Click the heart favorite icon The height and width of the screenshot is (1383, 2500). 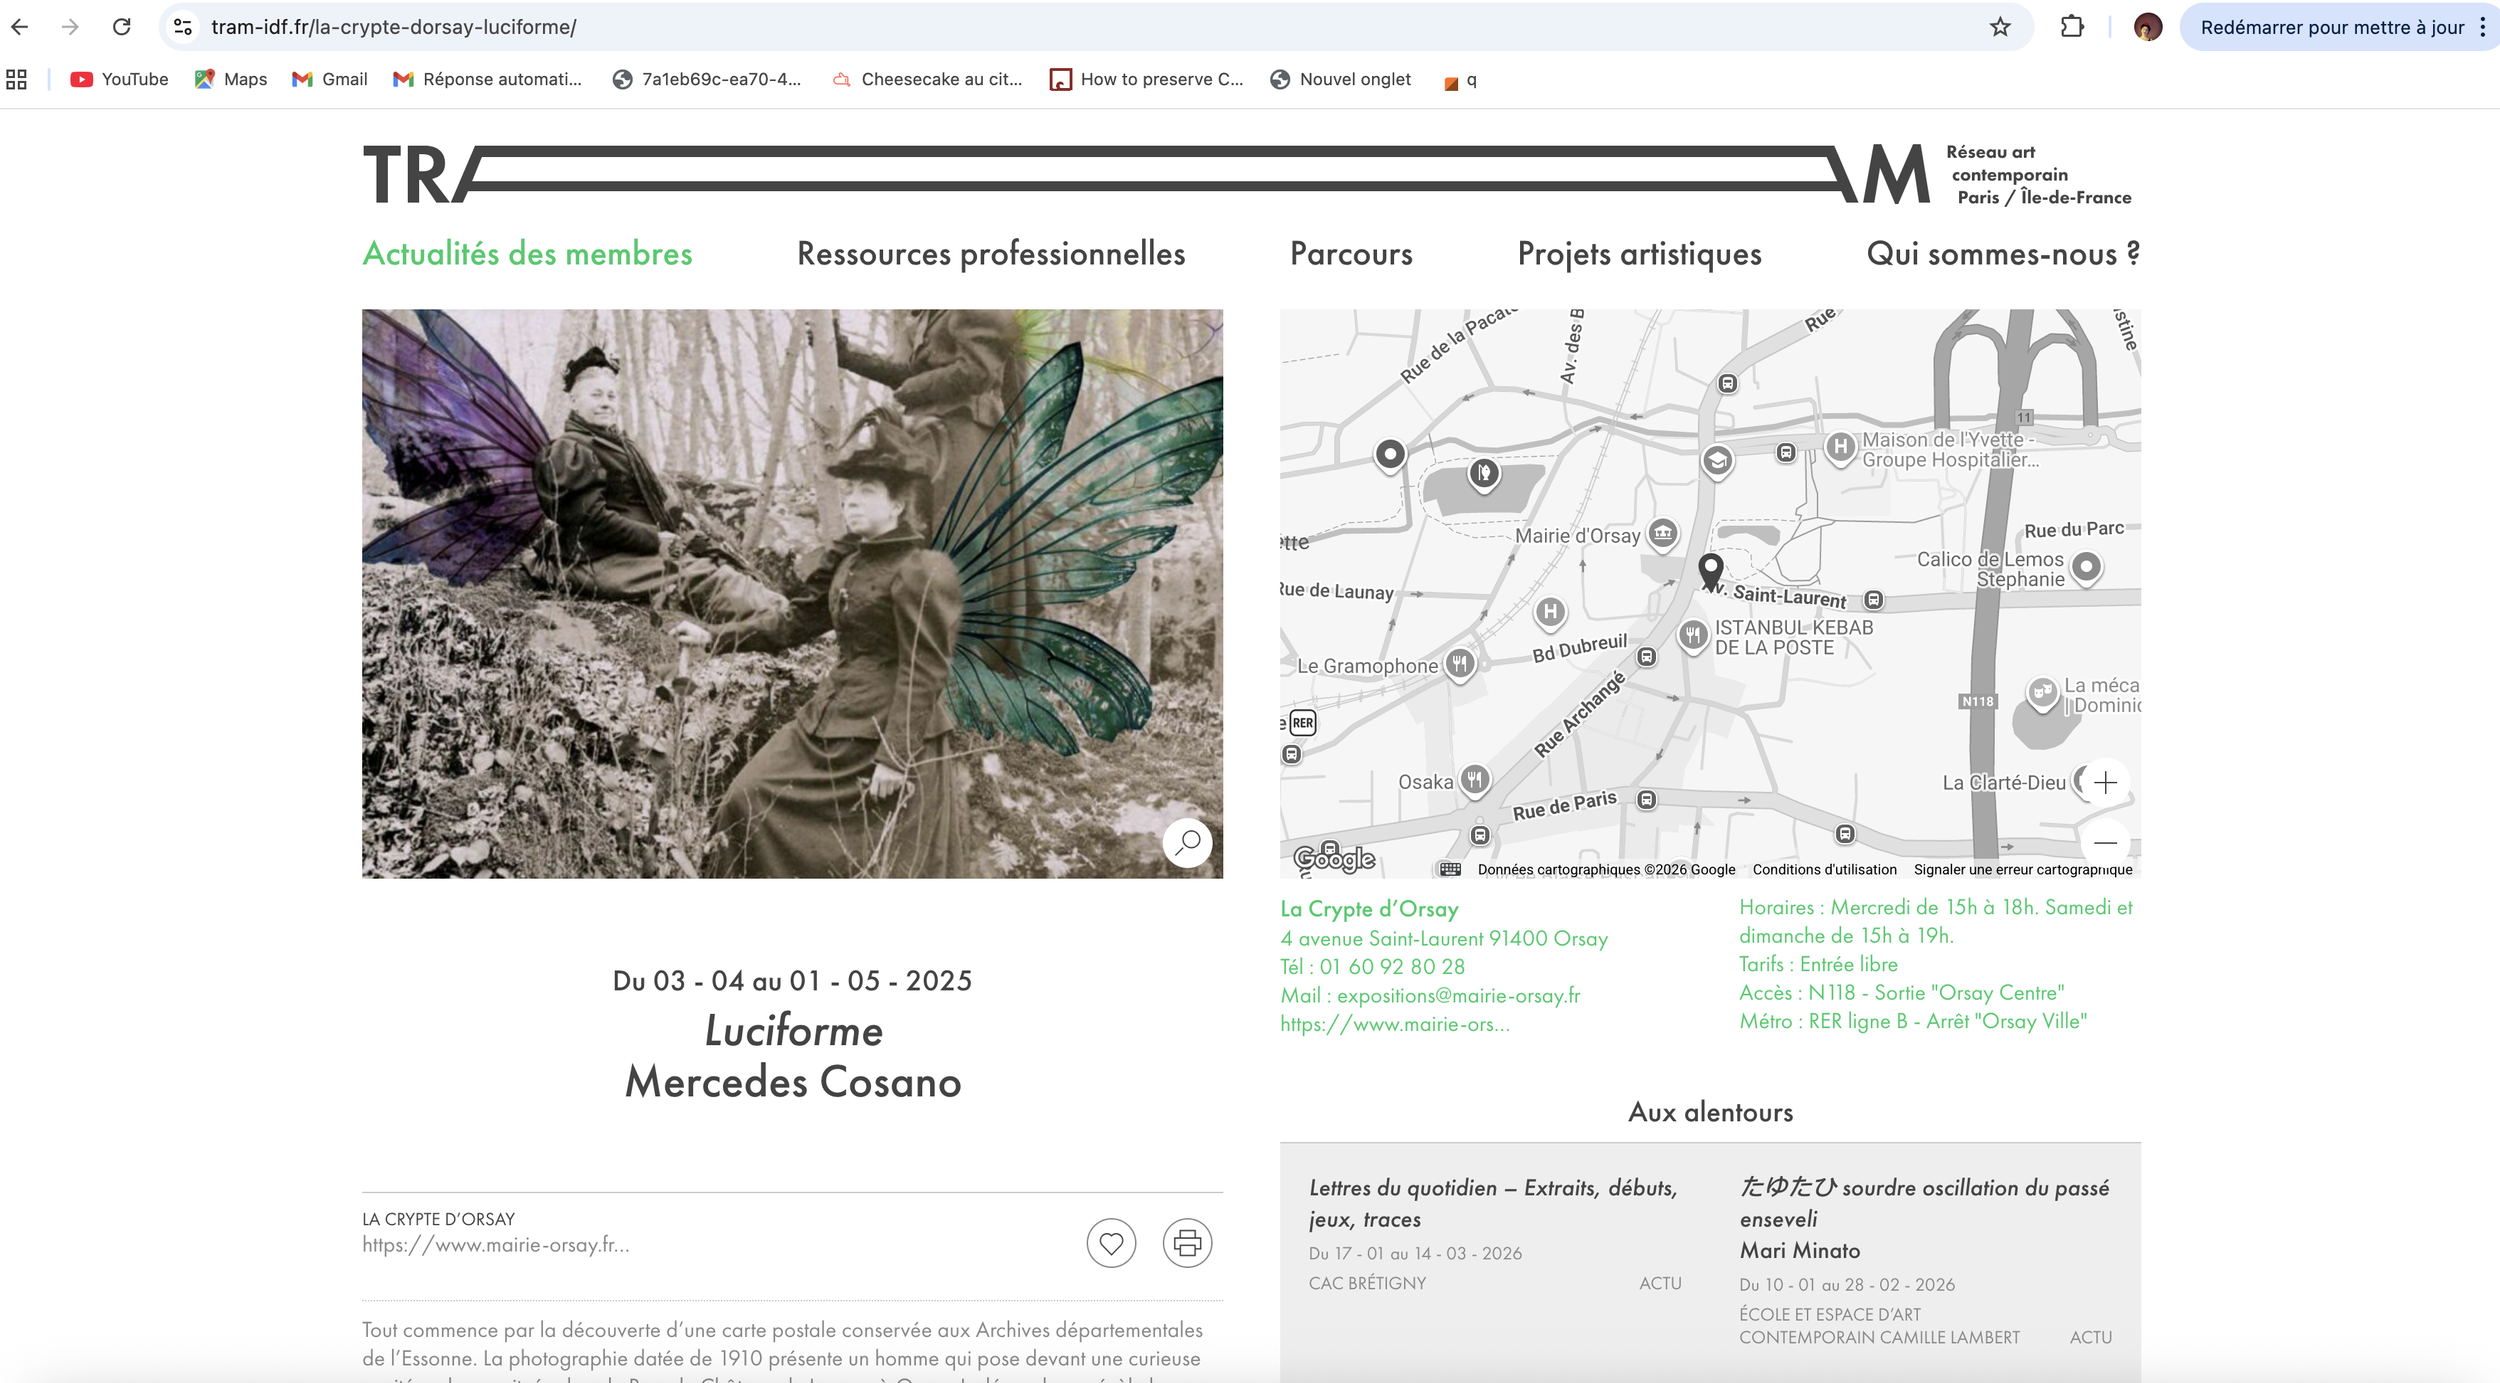coord(1111,1243)
